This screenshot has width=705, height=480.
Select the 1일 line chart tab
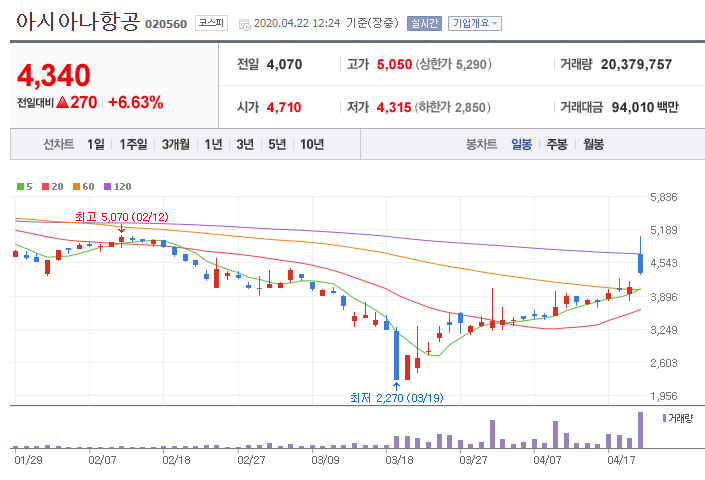click(96, 144)
